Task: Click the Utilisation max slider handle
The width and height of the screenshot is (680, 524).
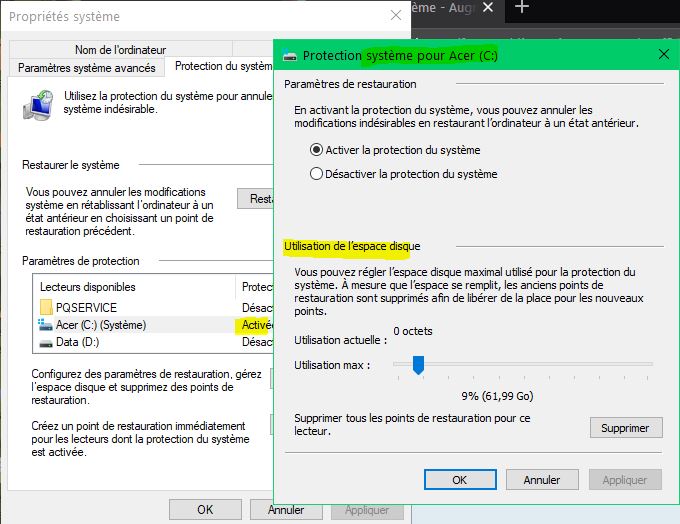Action: 418,365
